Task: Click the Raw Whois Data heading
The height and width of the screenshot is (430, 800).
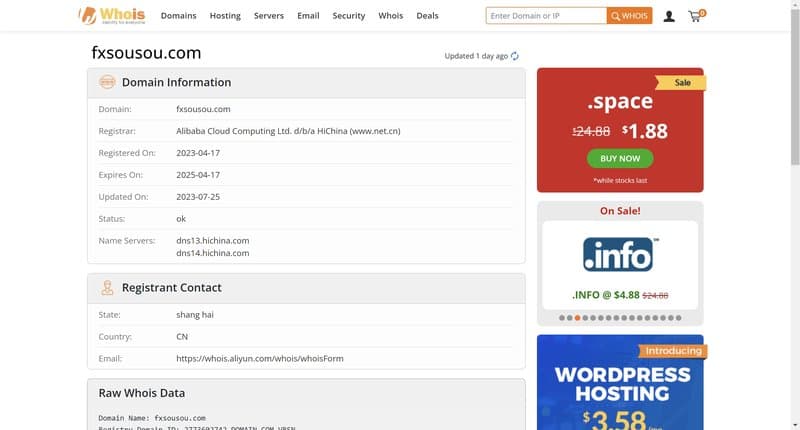Action: pyautogui.click(x=142, y=393)
